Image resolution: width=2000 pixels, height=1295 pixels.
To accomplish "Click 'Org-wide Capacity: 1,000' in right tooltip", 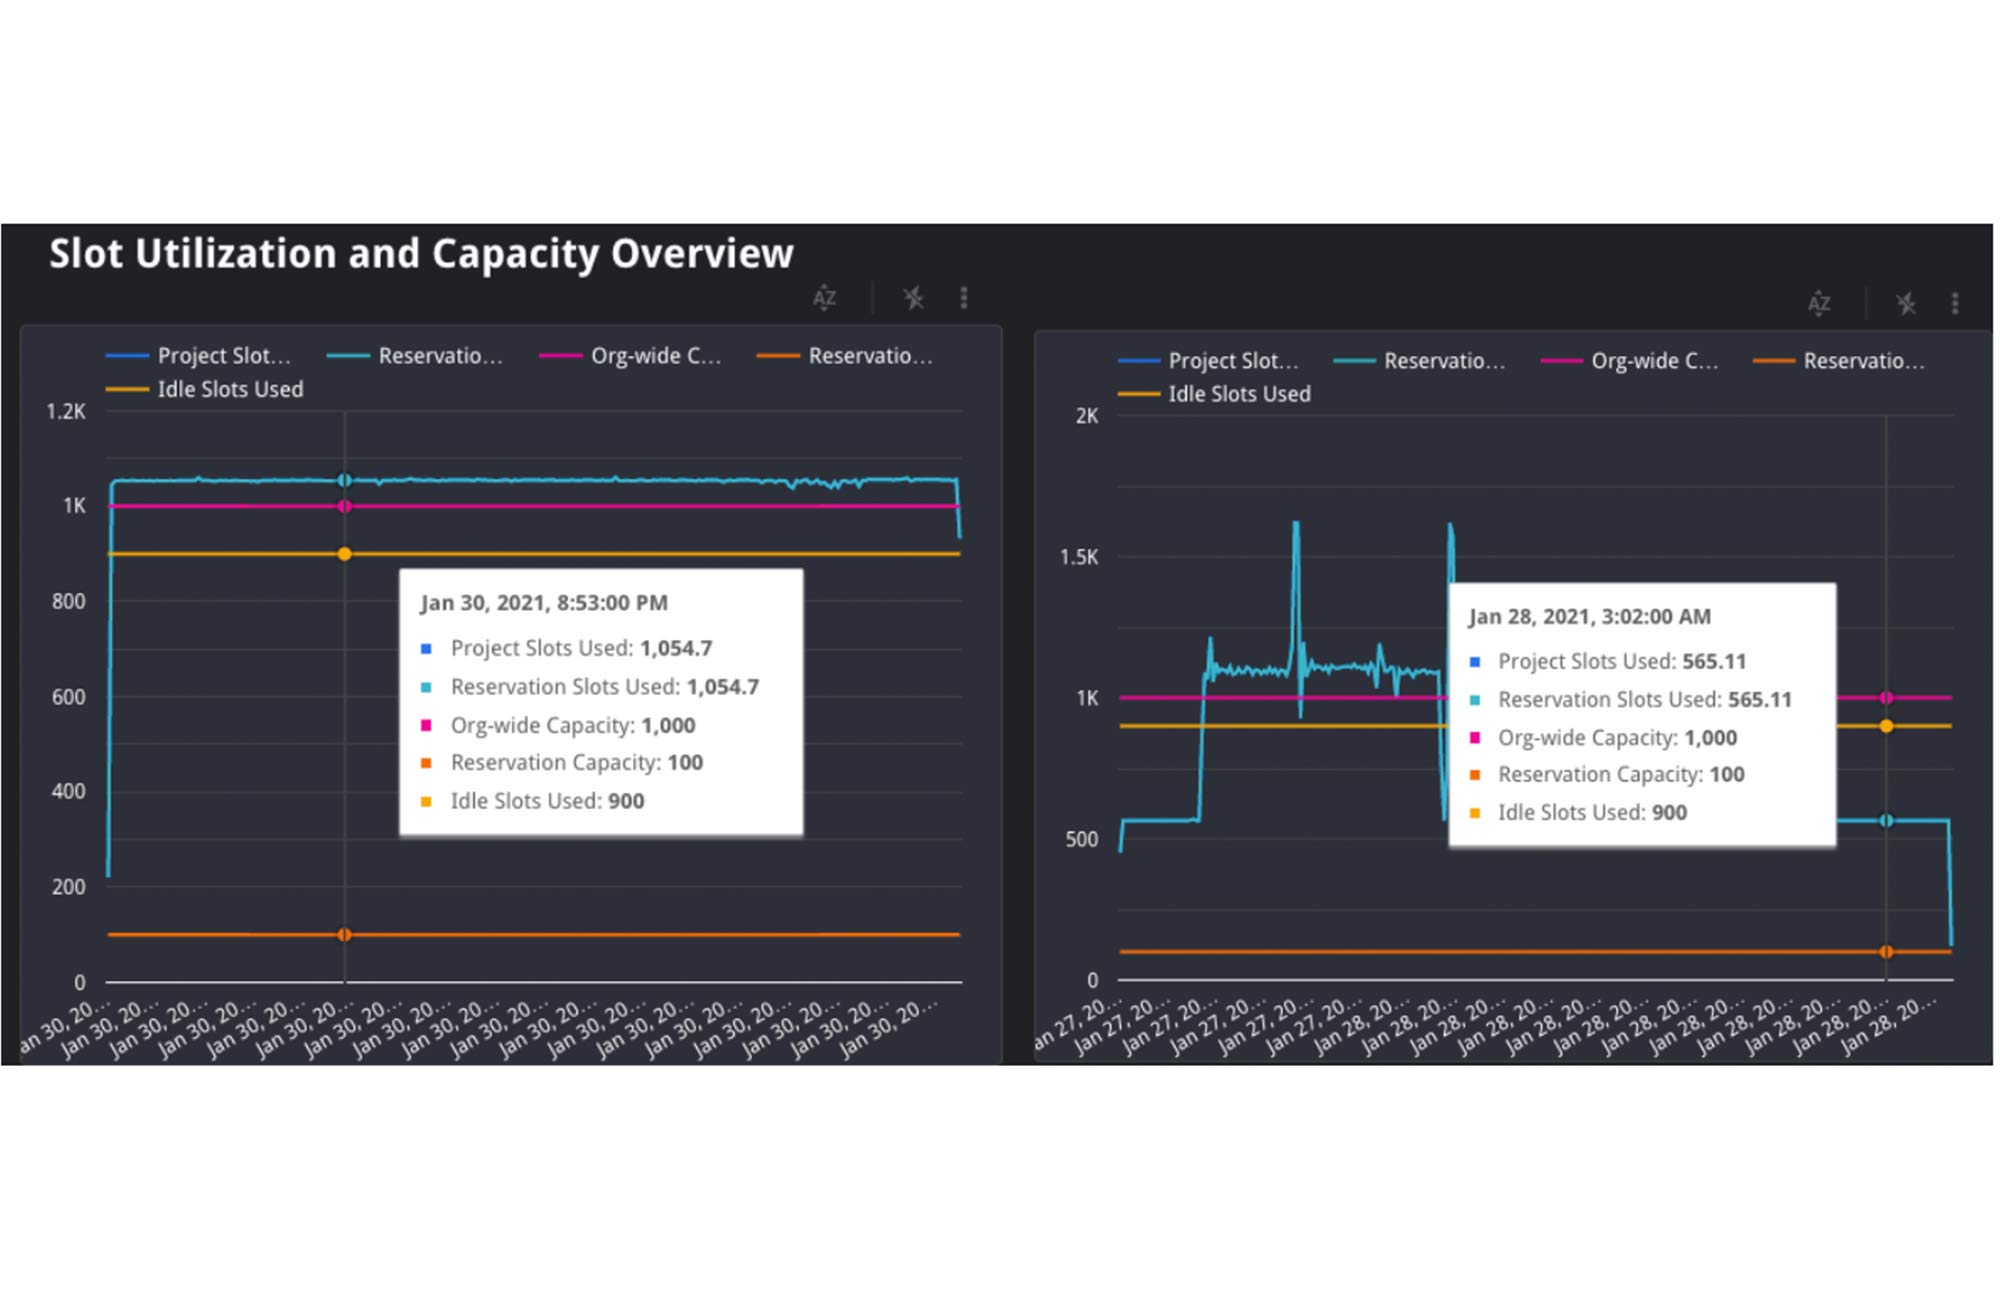I will 1603,738.
